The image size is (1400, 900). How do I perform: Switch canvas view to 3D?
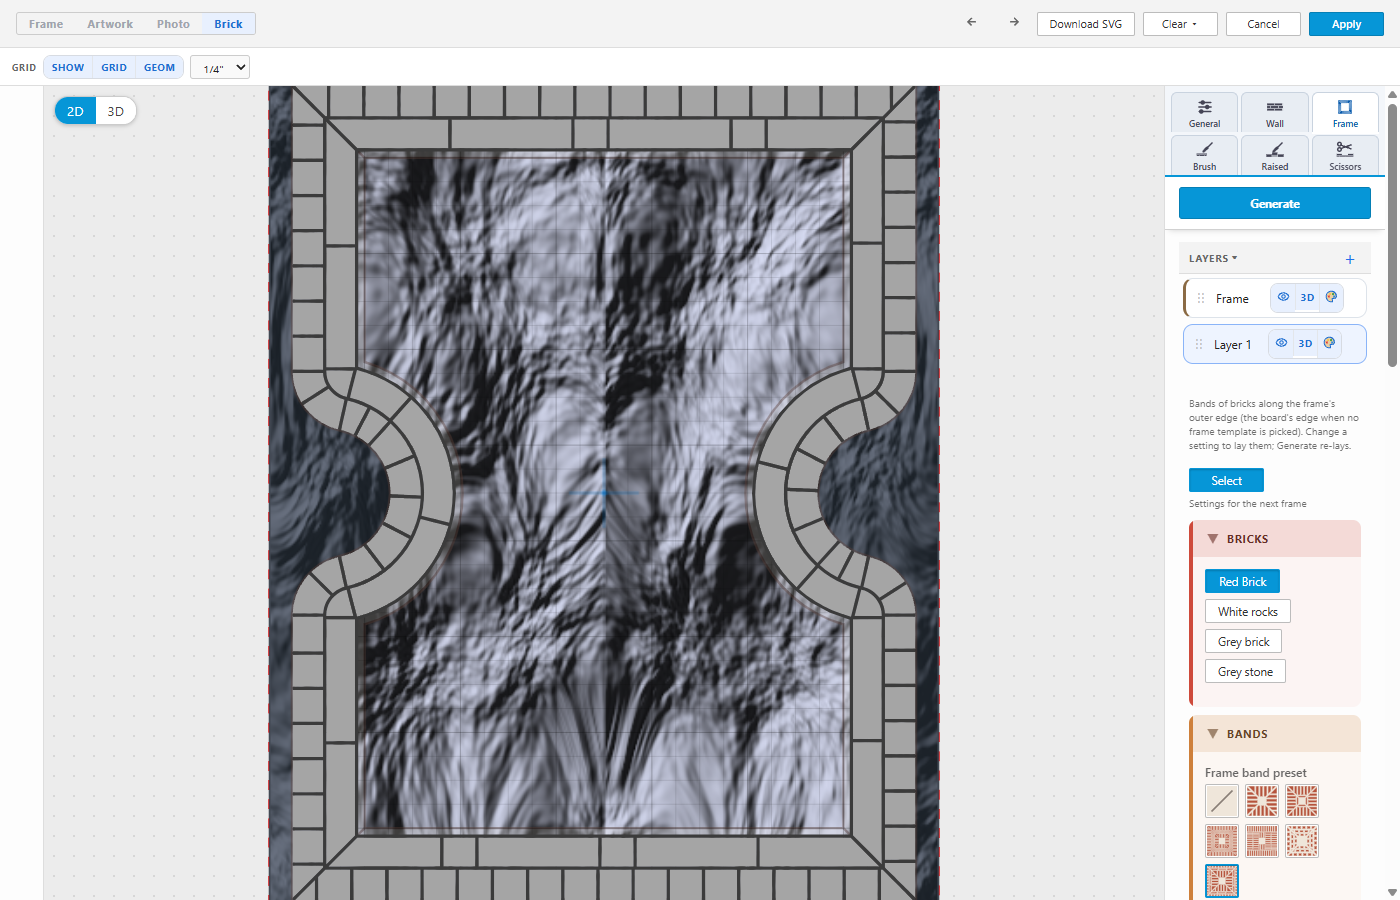click(x=116, y=111)
